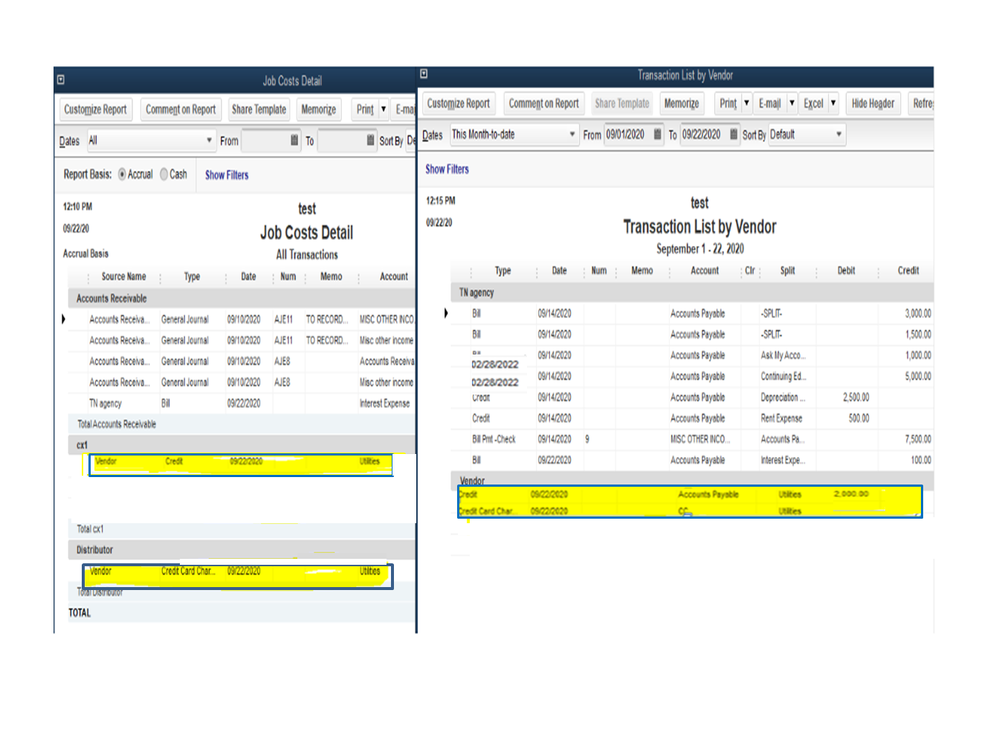Viewport: 999px width, 749px height.
Task: Click Comment on Report in Job Costs Detail
Action: 181,110
